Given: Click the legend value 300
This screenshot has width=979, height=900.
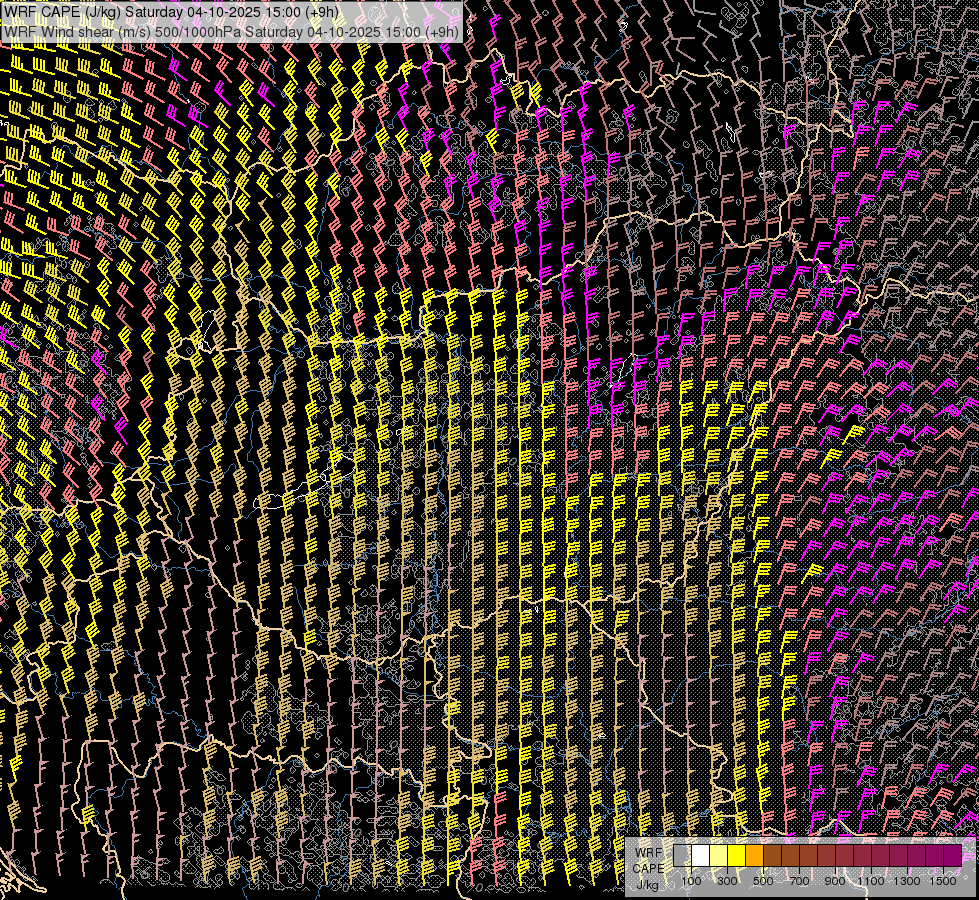Looking at the screenshot, I should (727, 881).
